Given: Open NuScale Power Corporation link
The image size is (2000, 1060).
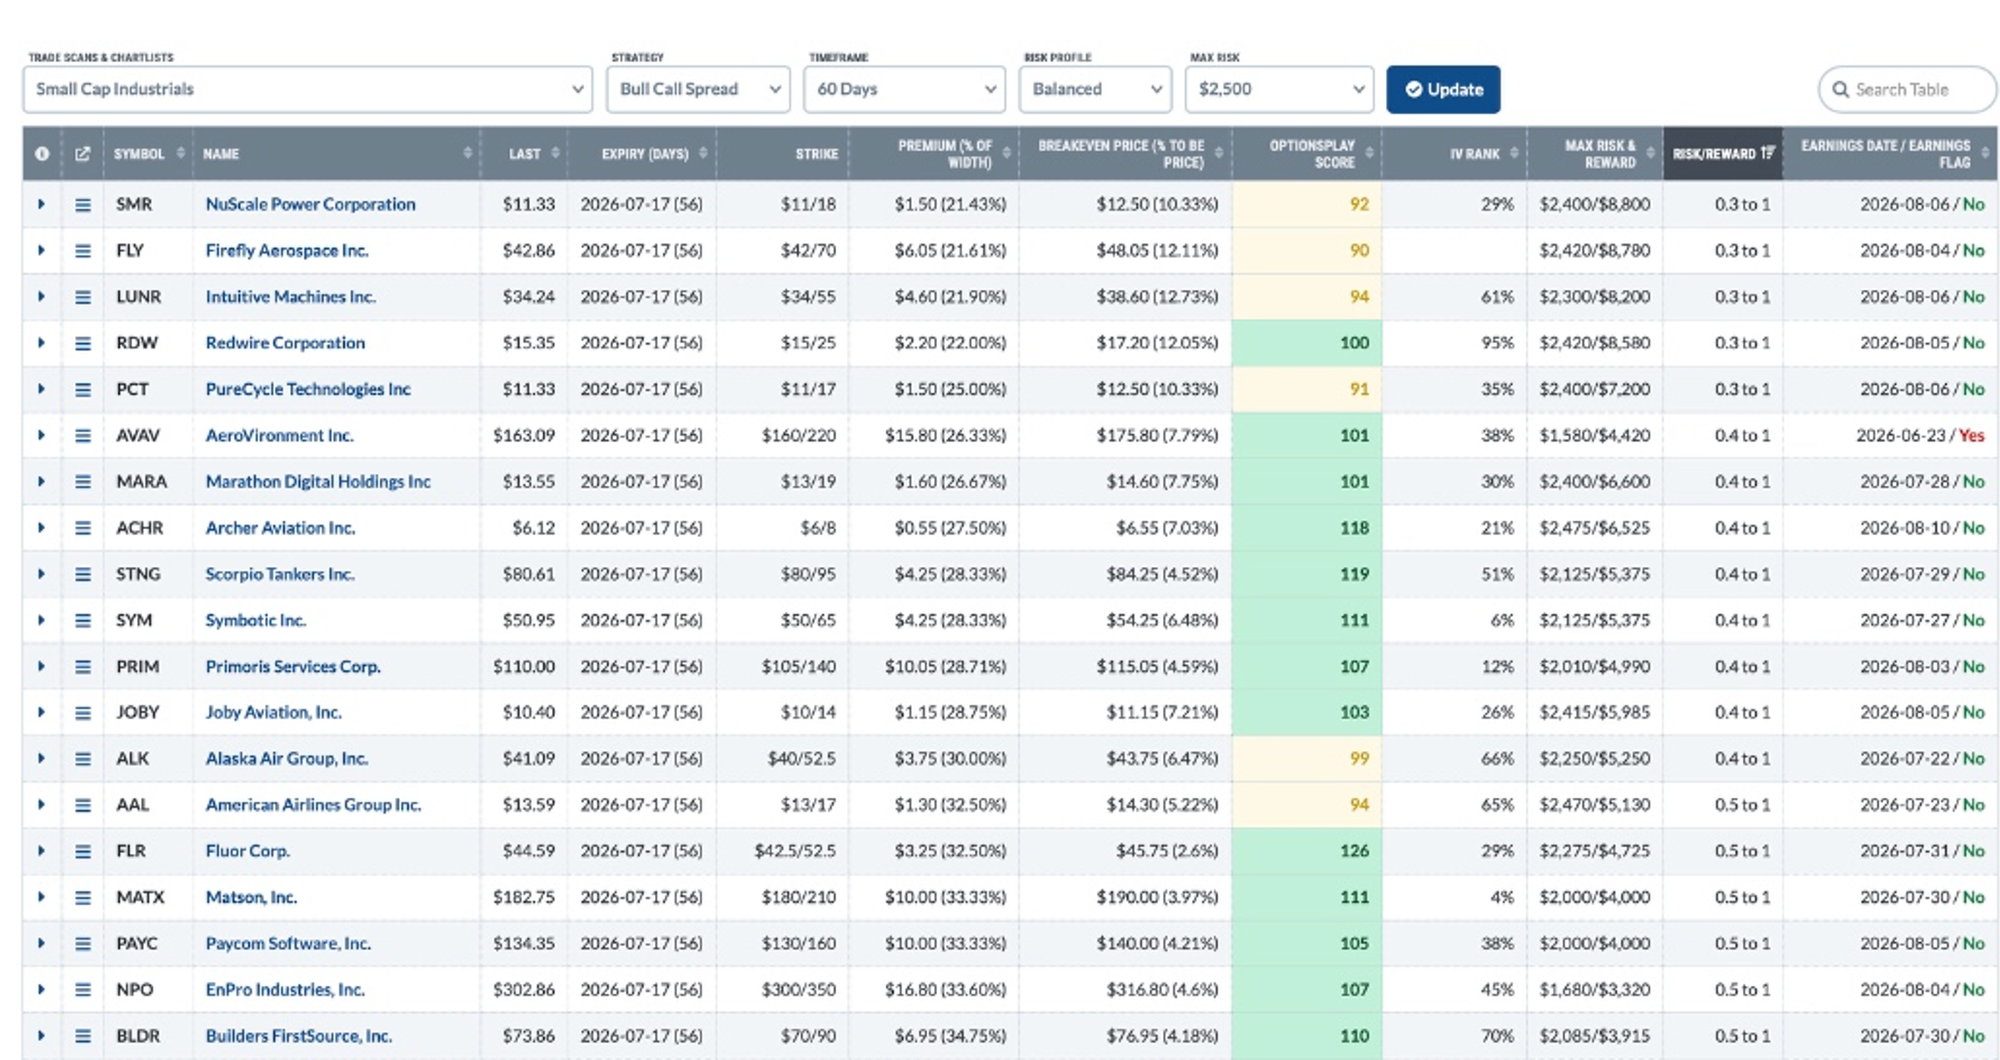Looking at the screenshot, I should pos(310,204).
